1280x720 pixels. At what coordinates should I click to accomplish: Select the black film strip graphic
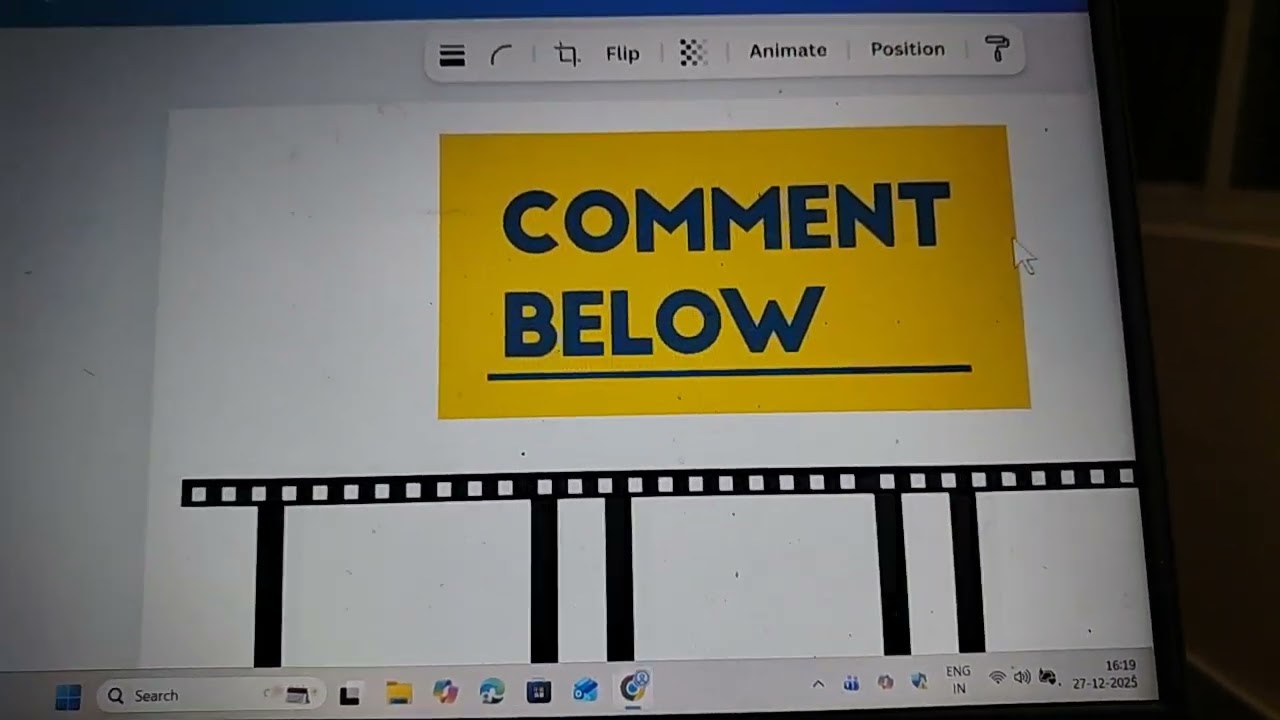[660, 565]
